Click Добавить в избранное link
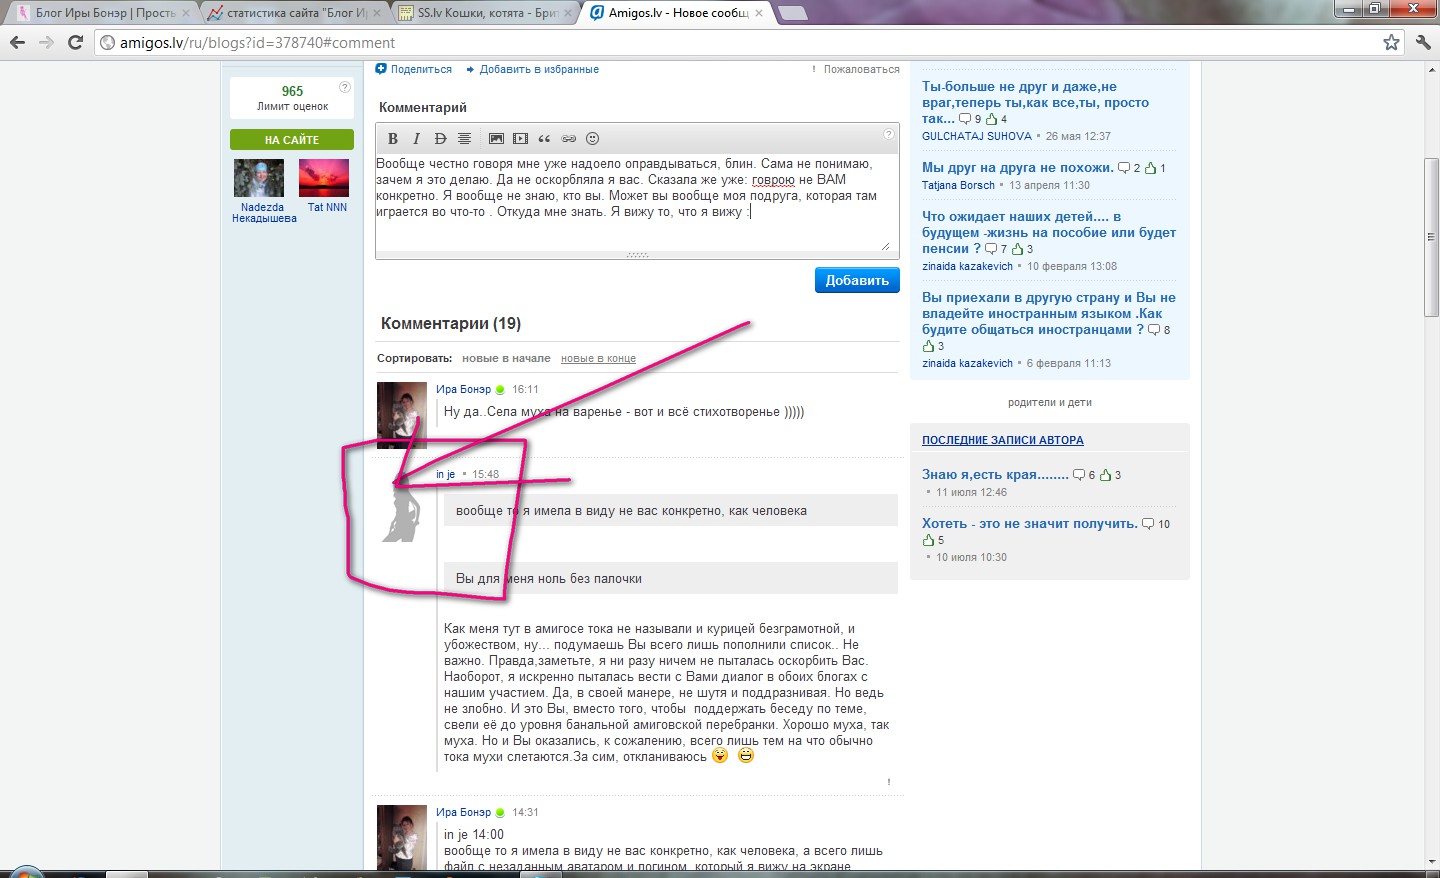 pos(538,69)
